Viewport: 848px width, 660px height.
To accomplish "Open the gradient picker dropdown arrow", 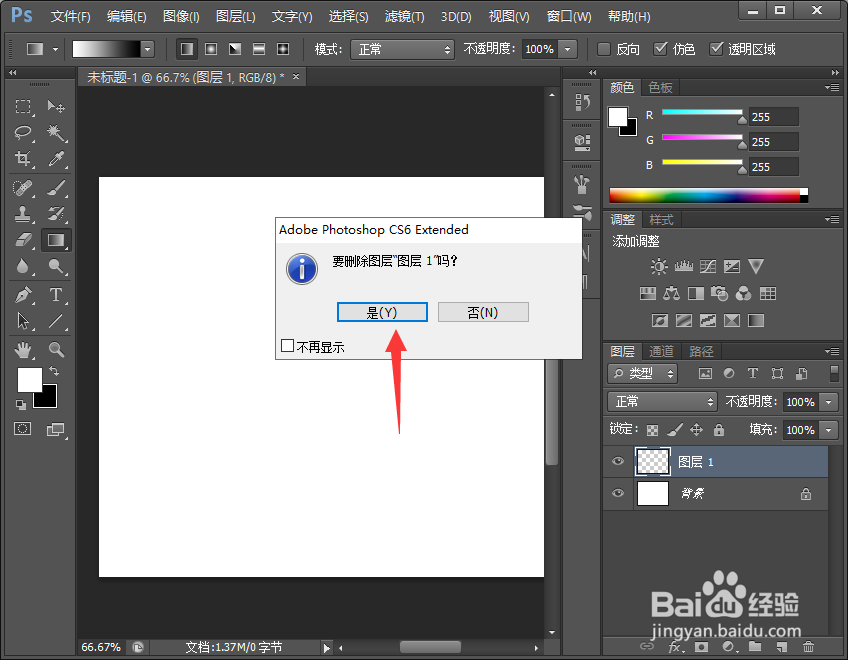I will click(147, 49).
